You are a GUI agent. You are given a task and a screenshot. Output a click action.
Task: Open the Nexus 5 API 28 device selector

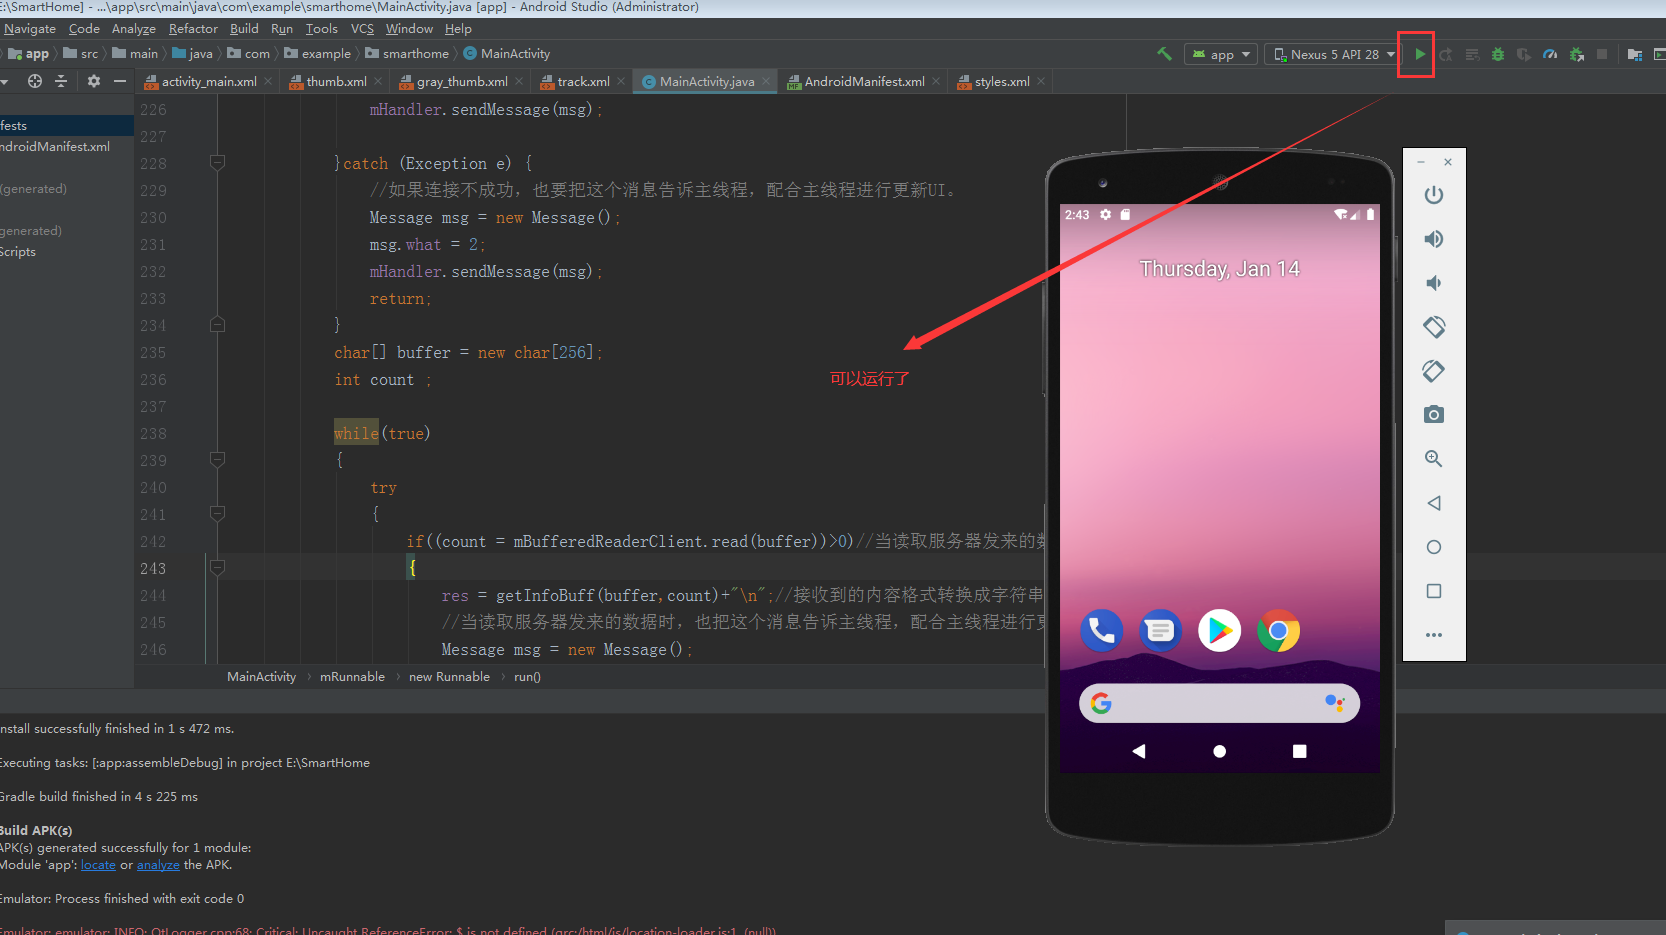1330,55
